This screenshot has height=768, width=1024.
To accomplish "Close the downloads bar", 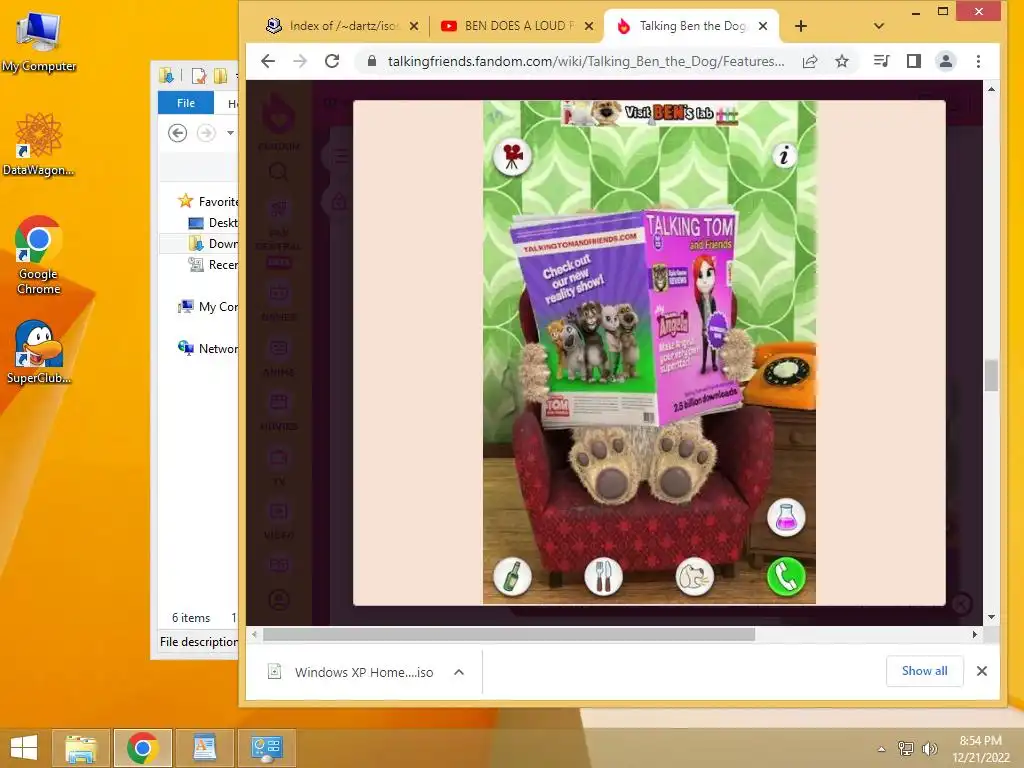I will pyautogui.click(x=982, y=671).
